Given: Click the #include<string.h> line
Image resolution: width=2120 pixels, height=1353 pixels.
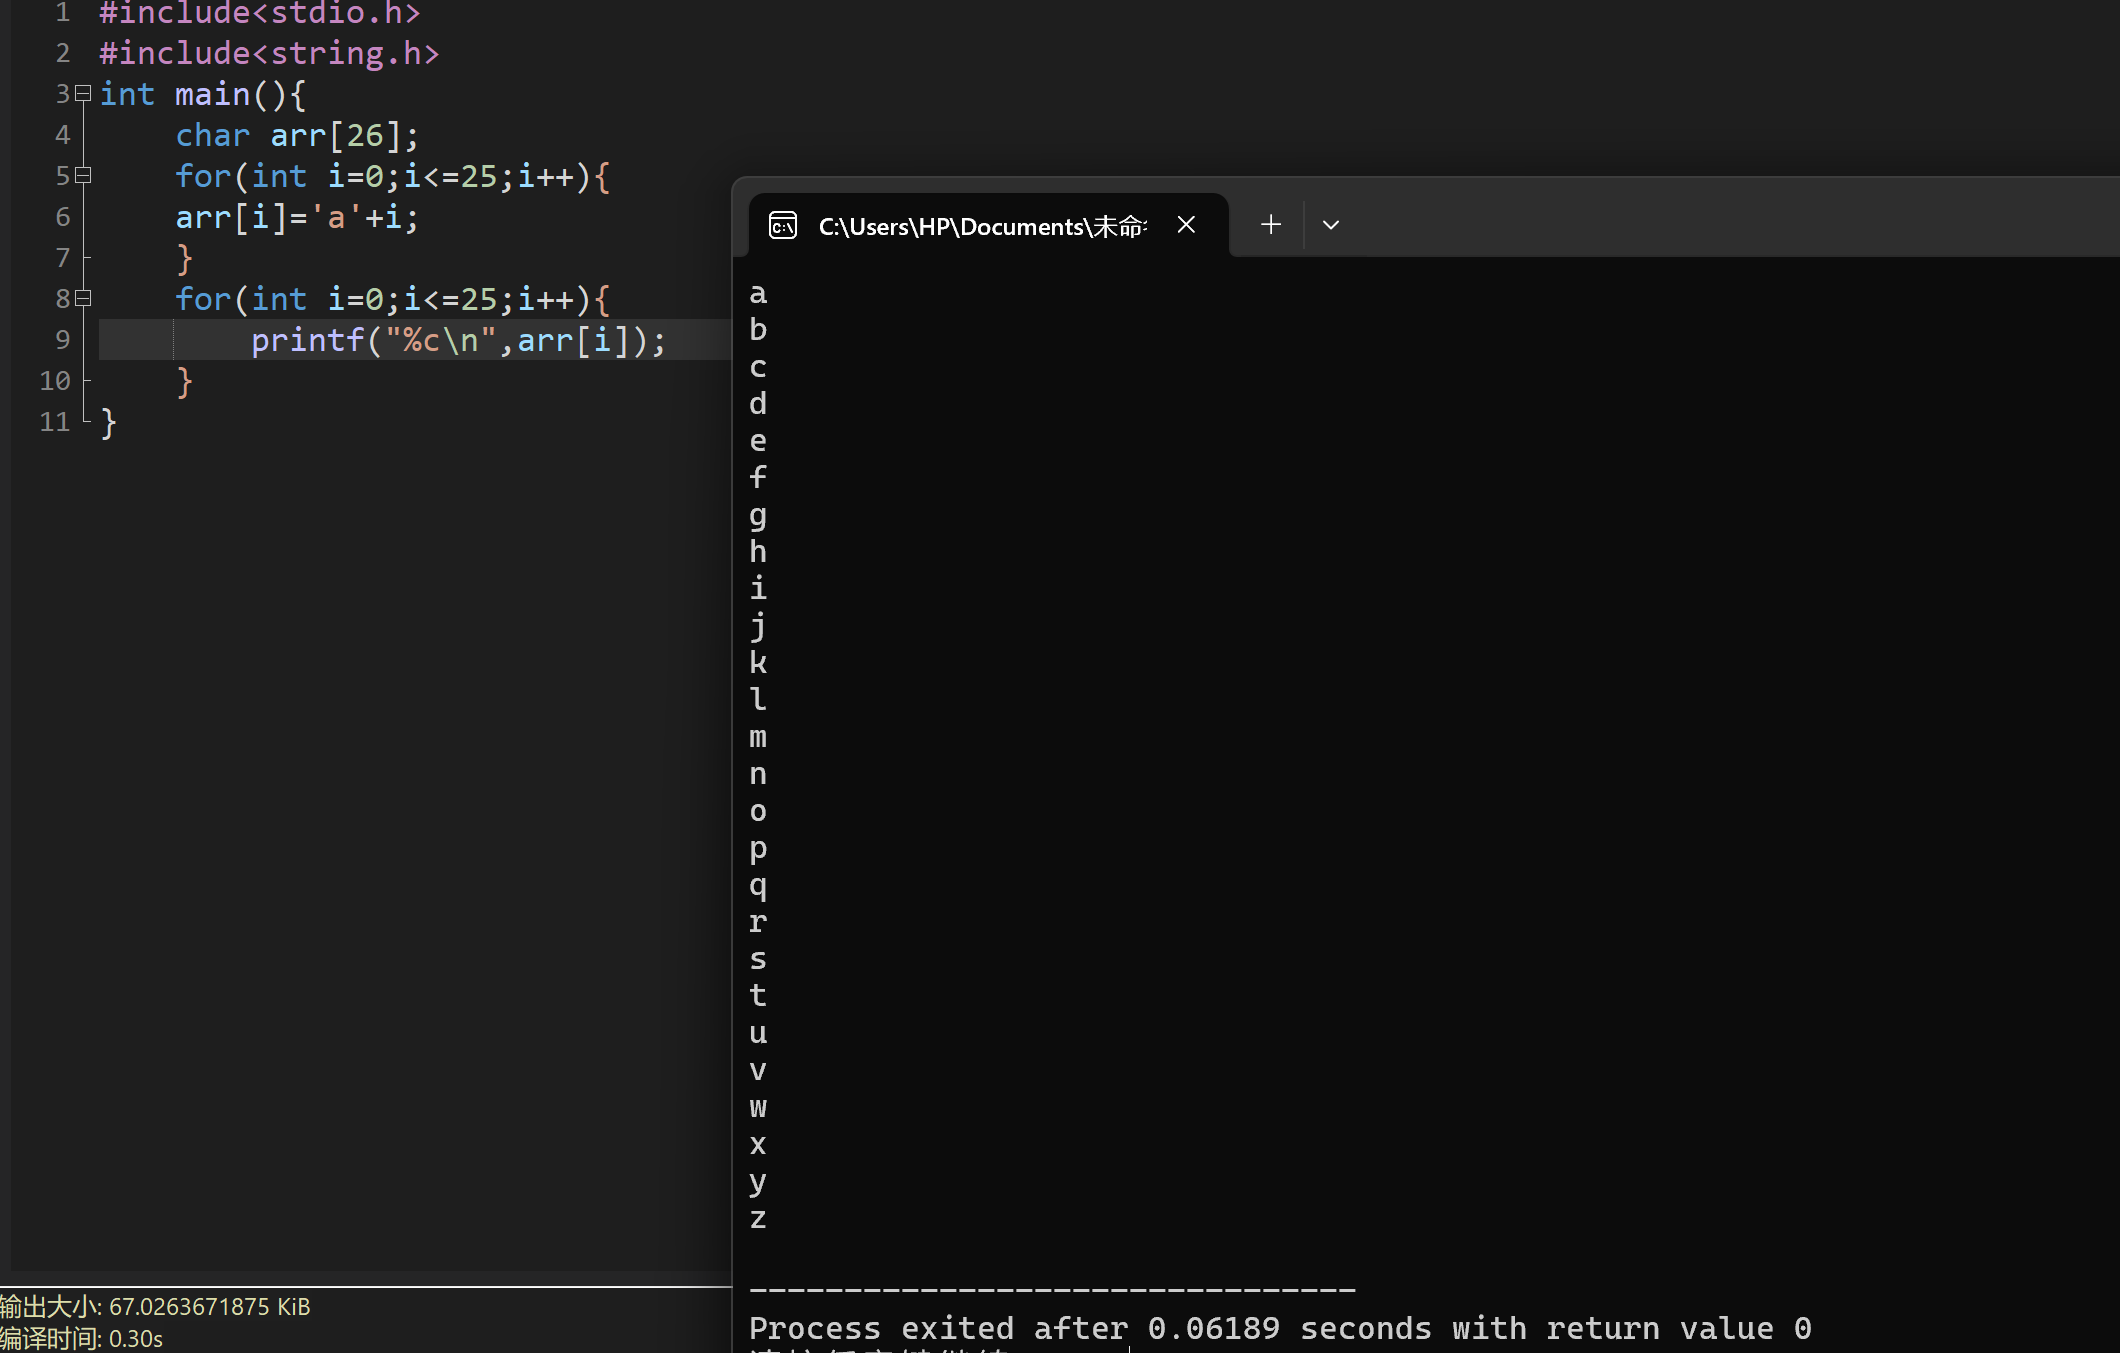Looking at the screenshot, I should (268, 53).
